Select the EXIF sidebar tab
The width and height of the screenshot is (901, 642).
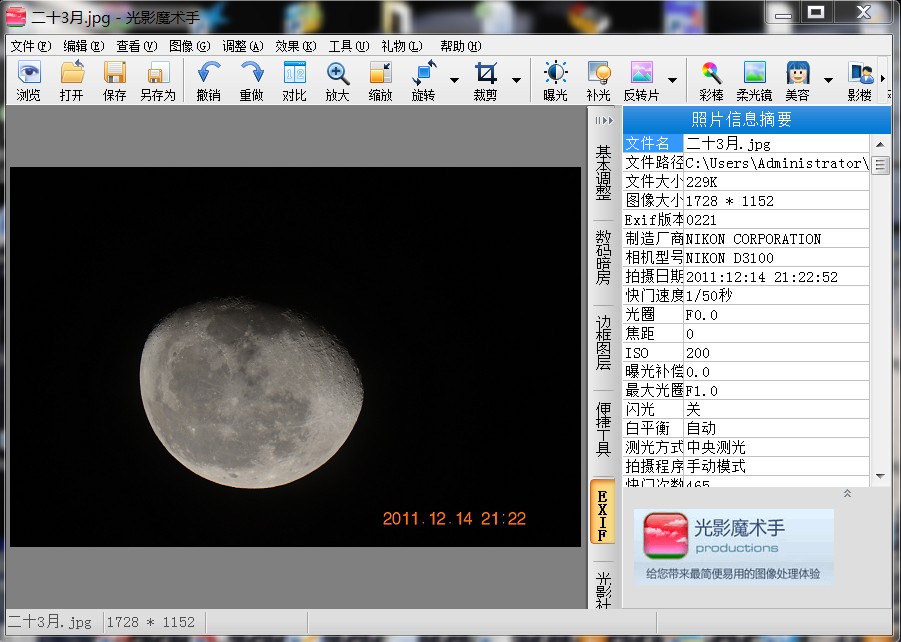pos(603,512)
